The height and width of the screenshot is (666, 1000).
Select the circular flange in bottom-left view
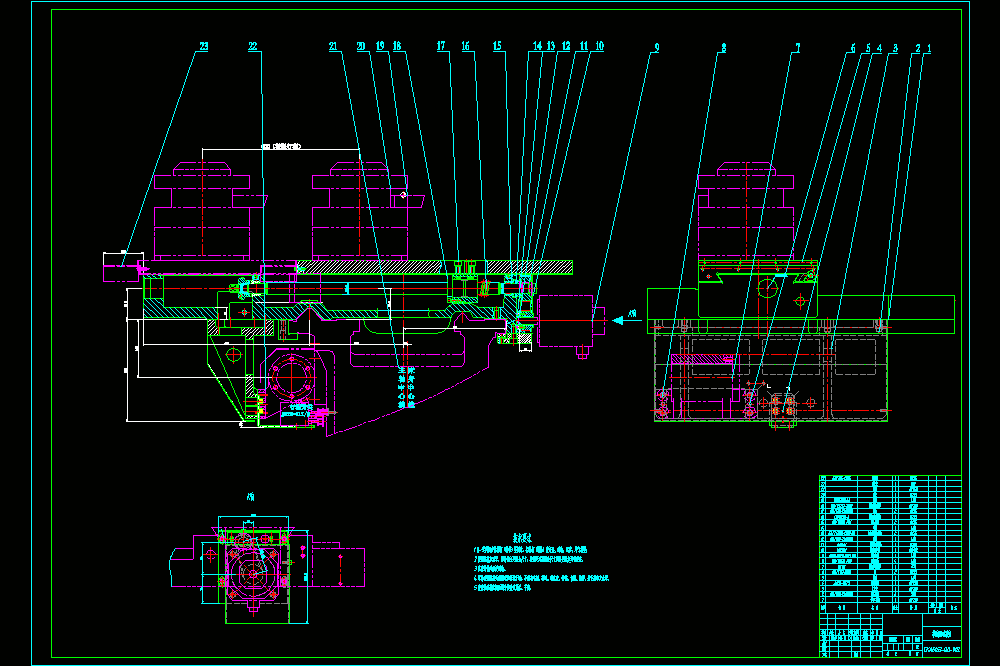click(253, 574)
